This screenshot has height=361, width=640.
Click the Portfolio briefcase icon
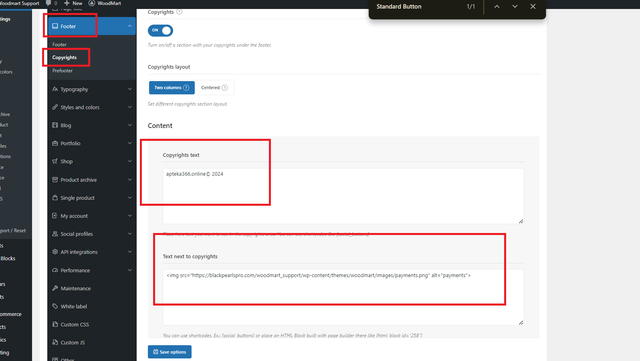[x=55, y=143]
